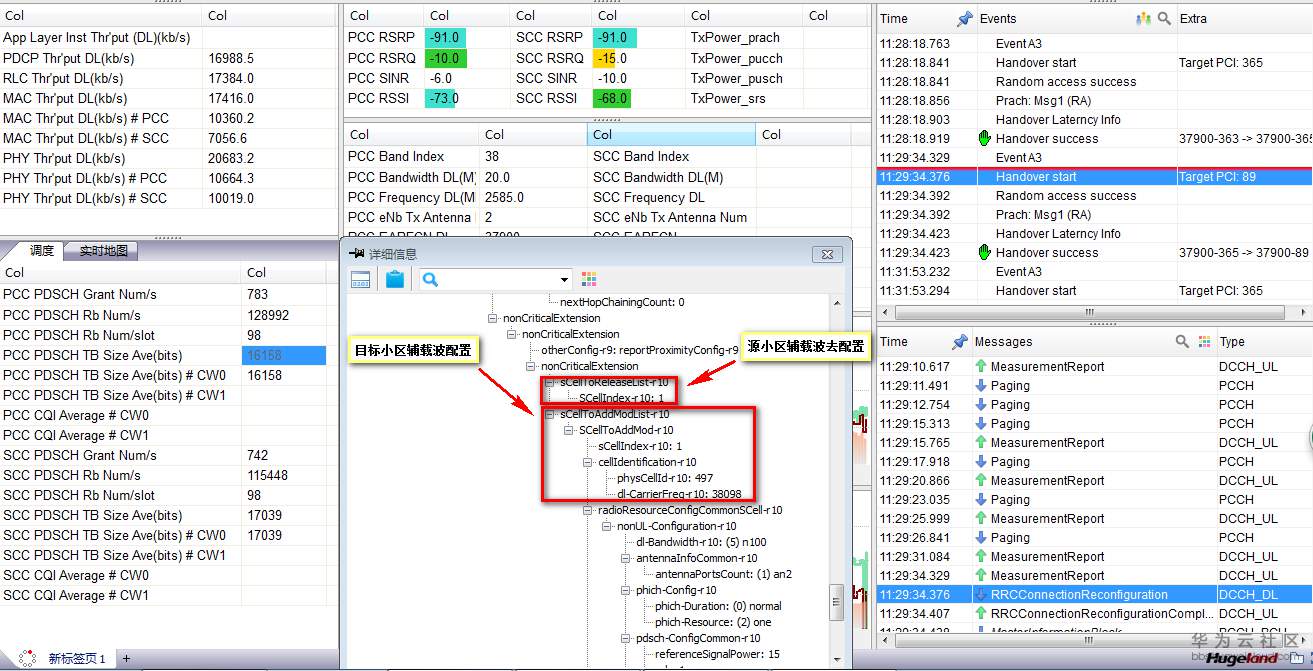1313x671 pixels.
Task: Collapse the sCellToReleaseList-r10 node
Action: pos(550,382)
